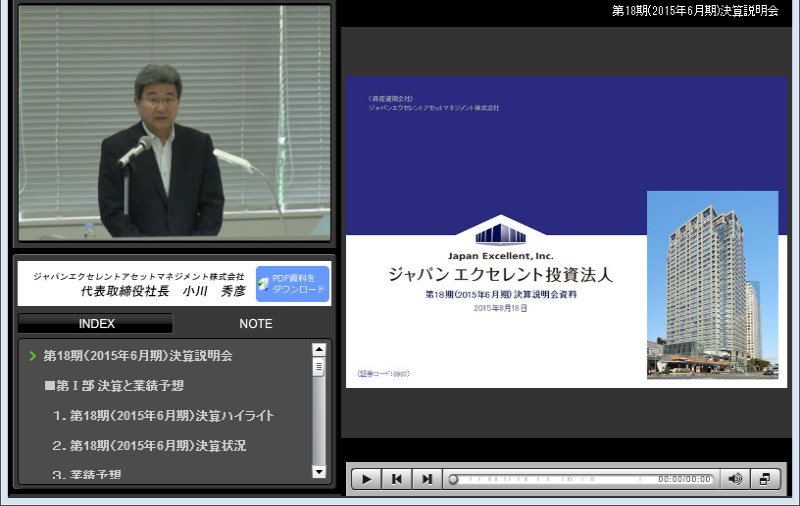This screenshot has width=800, height=506.
Task: Select 第Ⅰ部 決算と業績予想 in the index
Action: [x=114, y=386]
